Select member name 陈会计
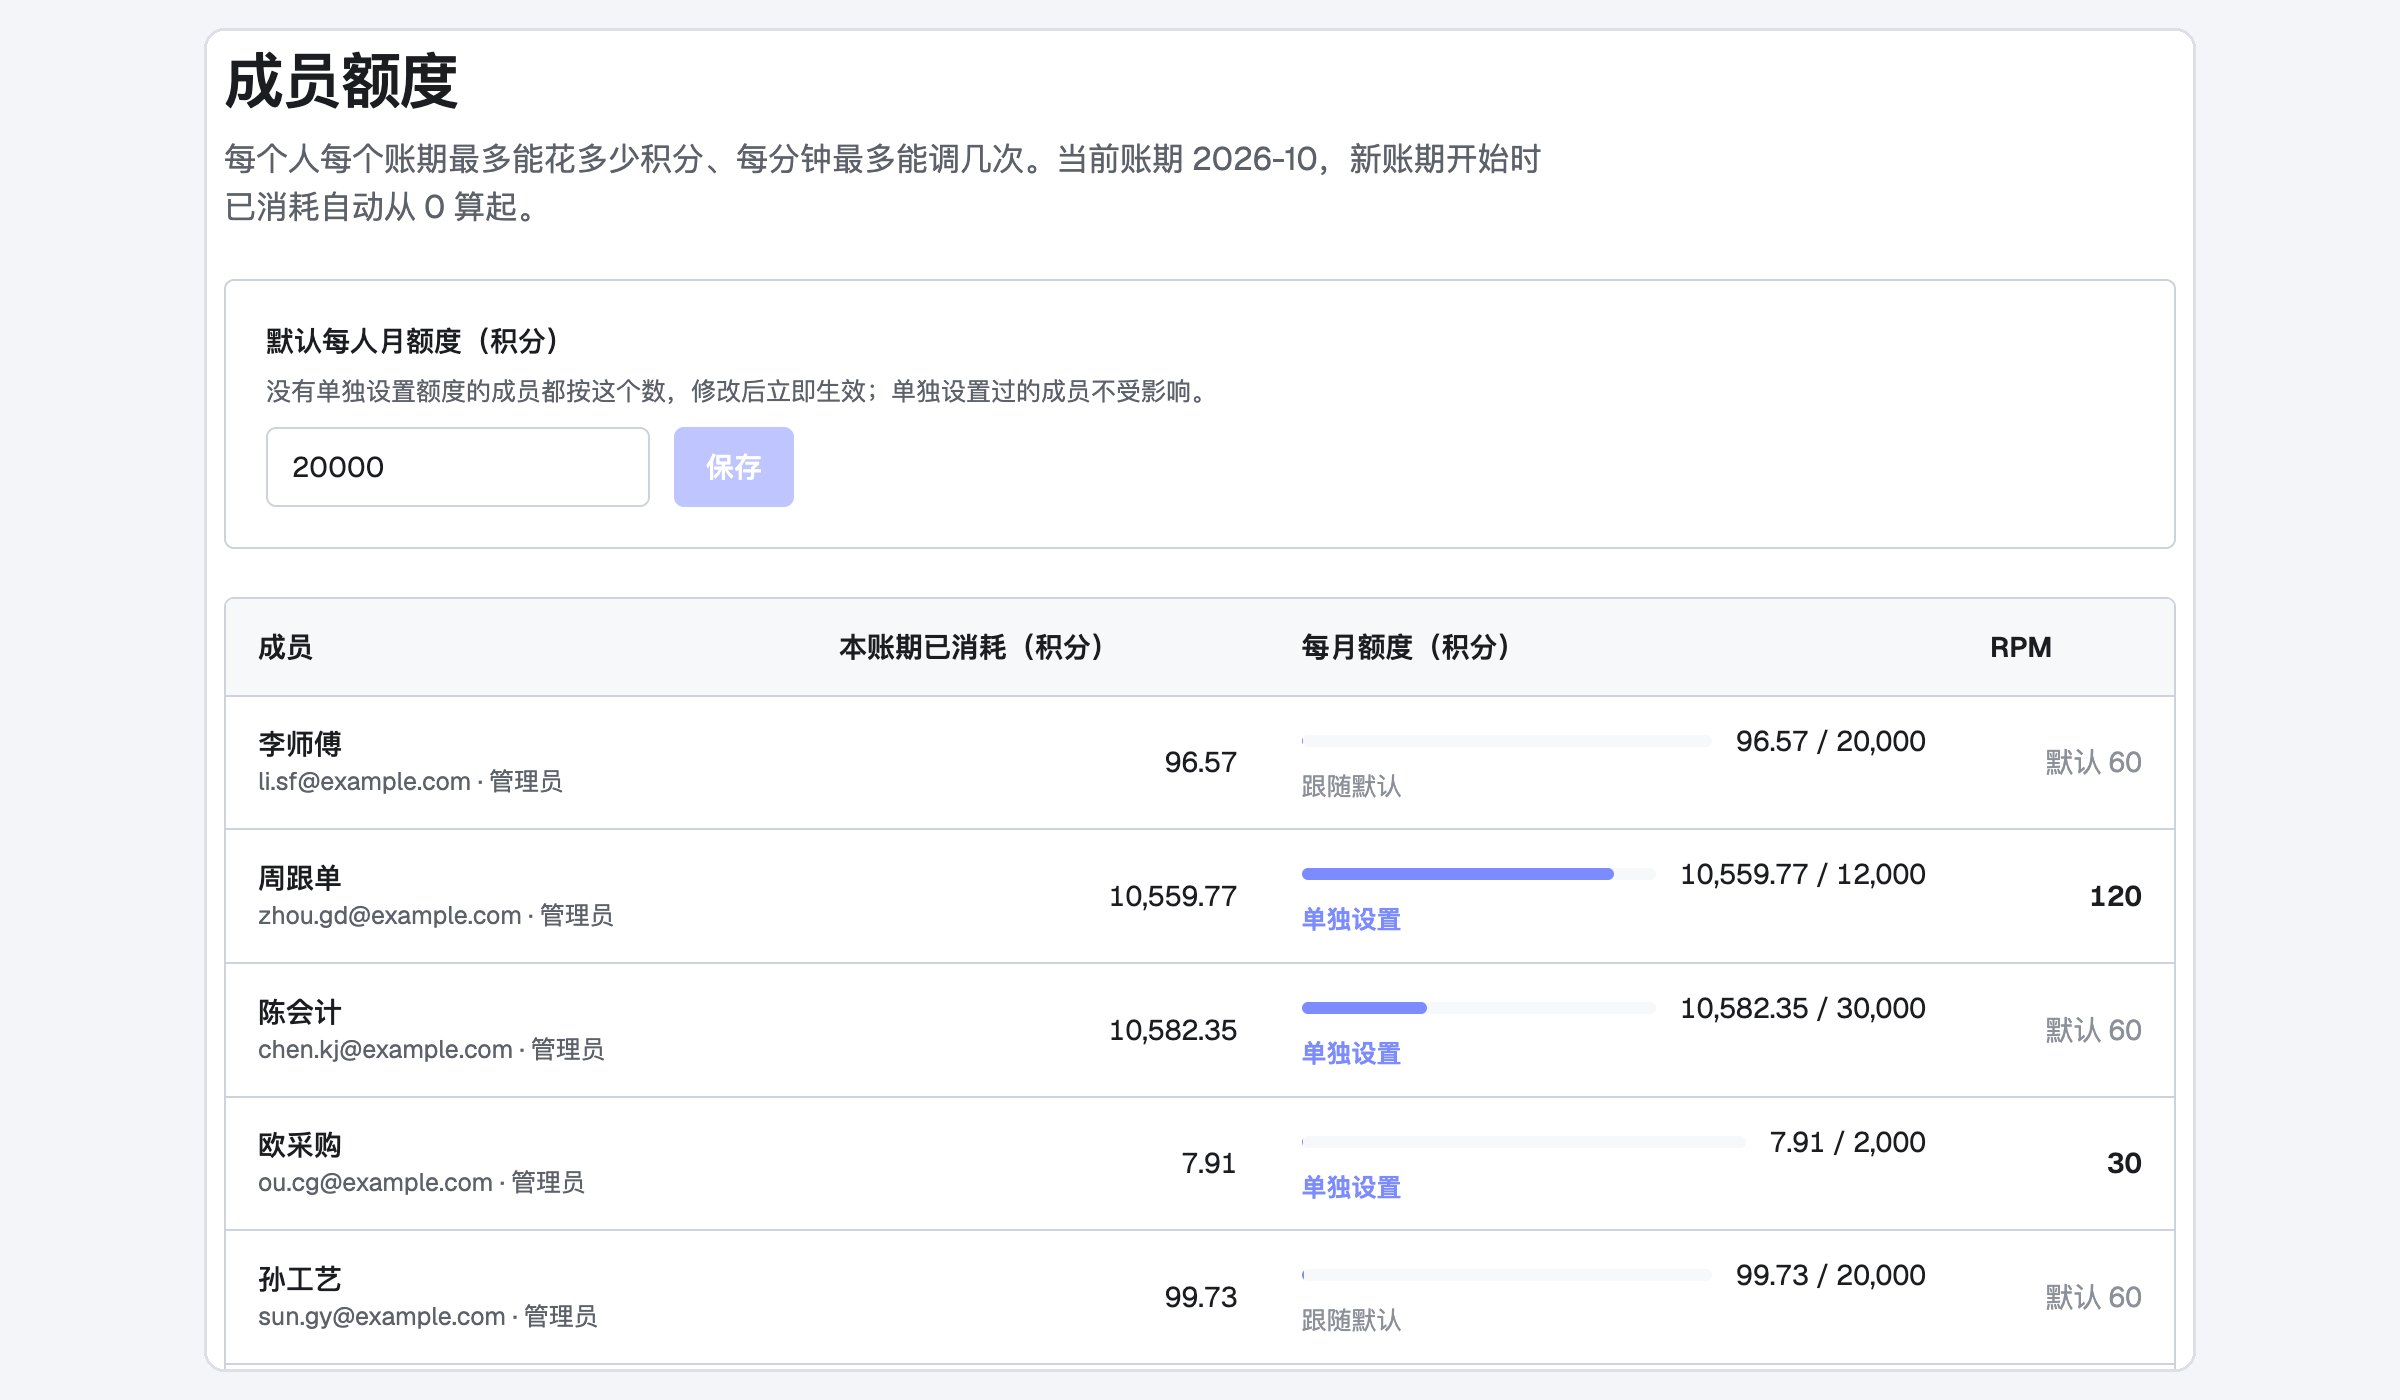Image resolution: width=2400 pixels, height=1400 pixels. click(300, 1012)
